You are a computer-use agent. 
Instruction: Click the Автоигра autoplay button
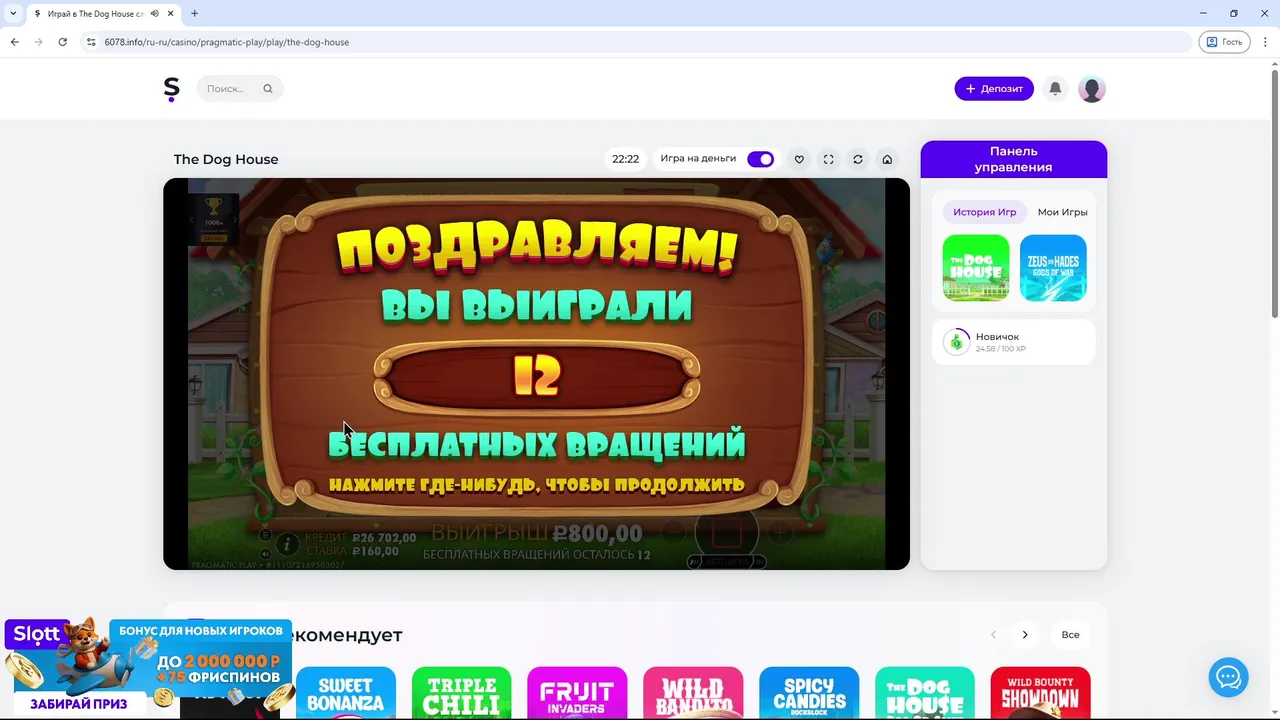pyautogui.click(x=726, y=562)
